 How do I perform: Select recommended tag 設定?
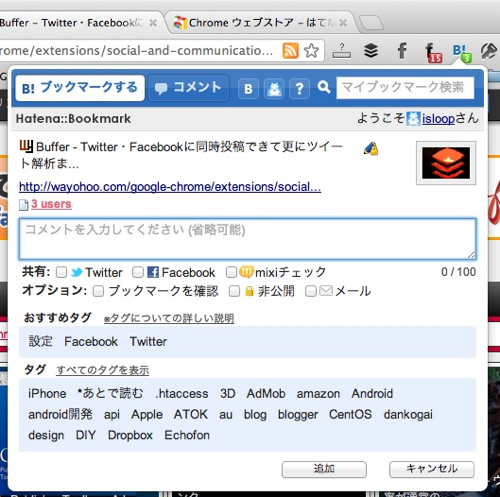click(x=40, y=342)
